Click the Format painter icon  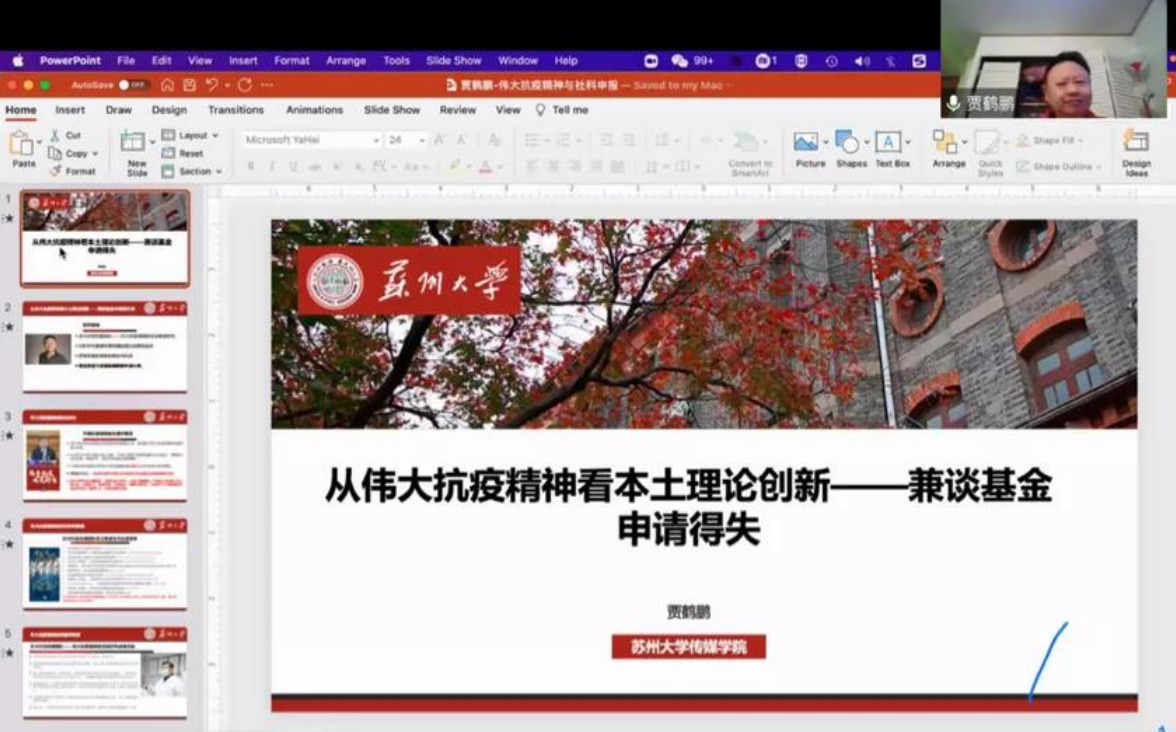point(56,171)
